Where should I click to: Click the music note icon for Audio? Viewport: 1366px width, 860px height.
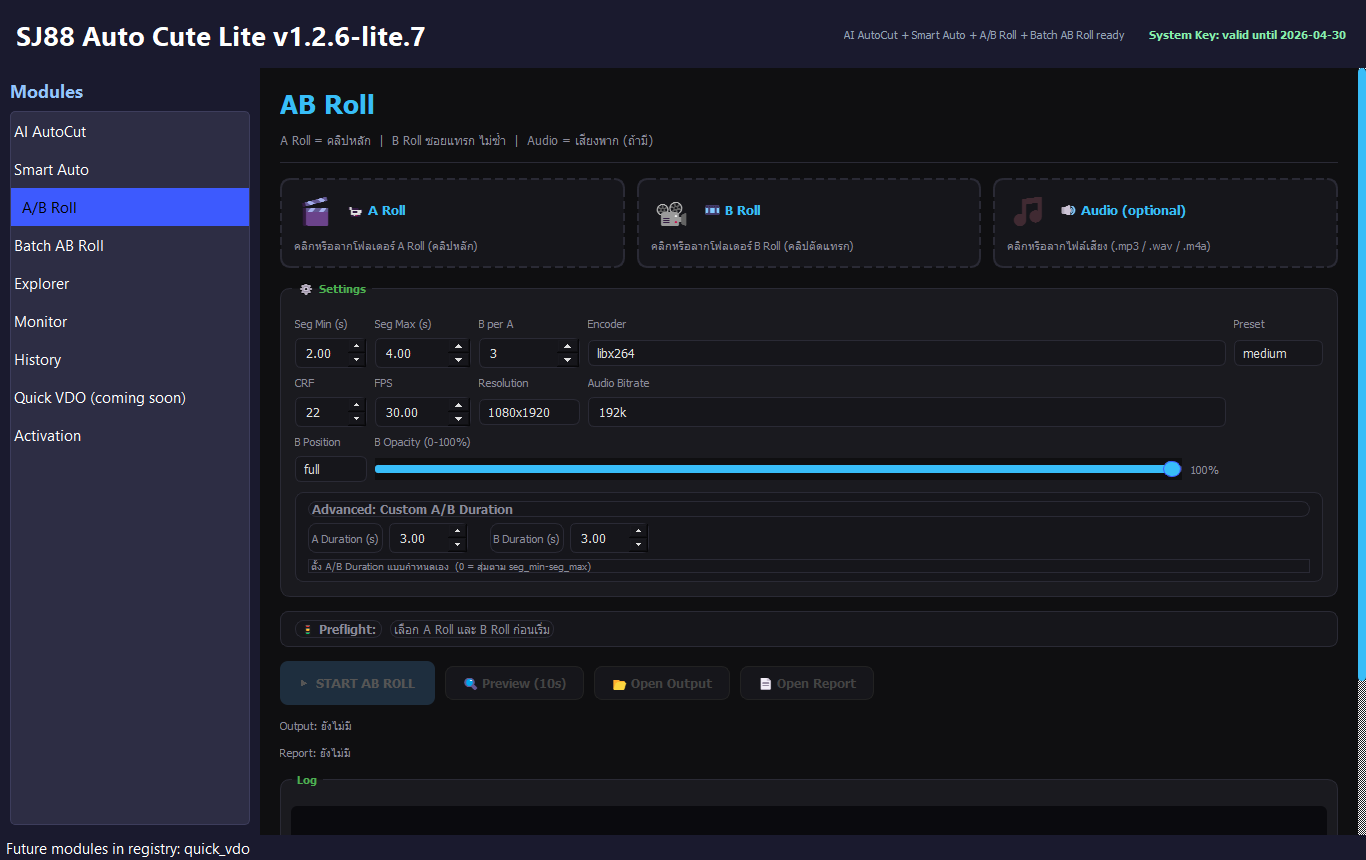click(x=1027, y=211)
